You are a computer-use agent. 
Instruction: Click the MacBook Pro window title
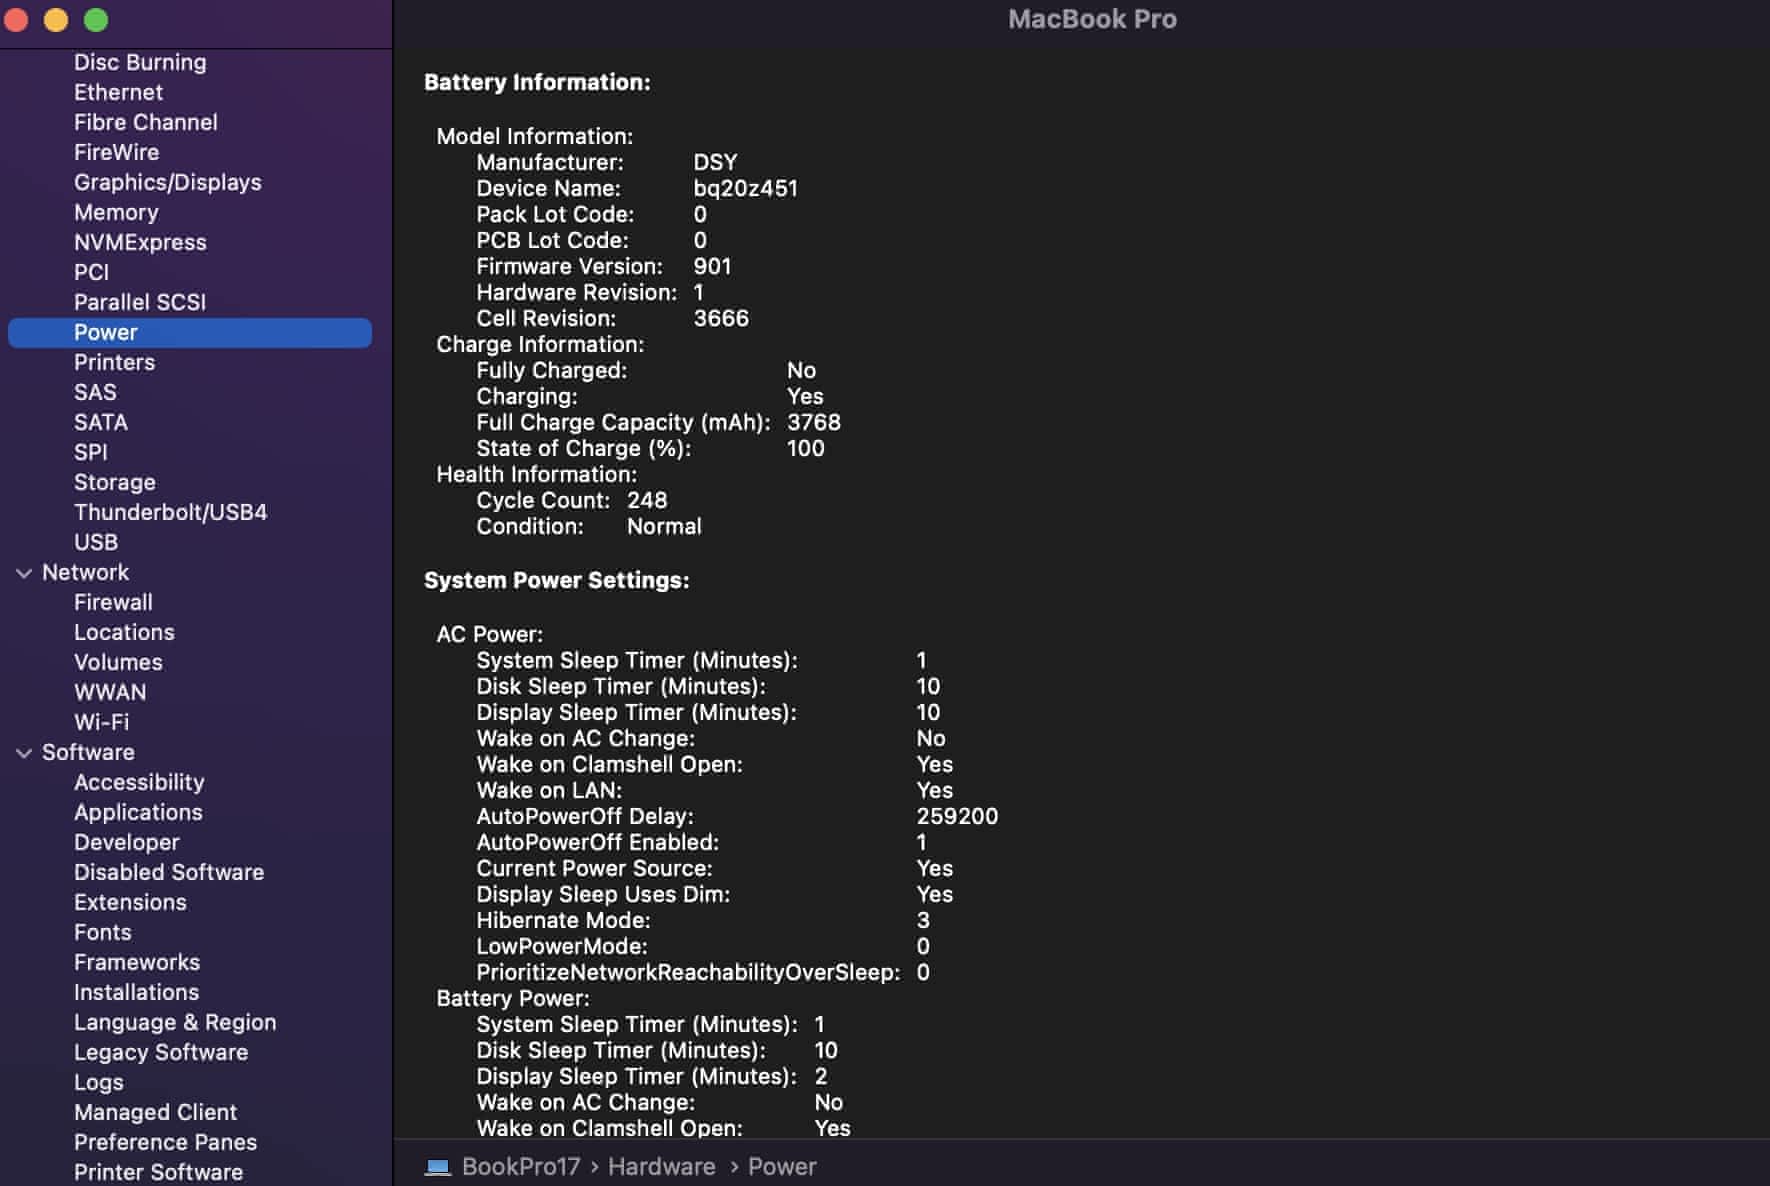click(1092, 19)
